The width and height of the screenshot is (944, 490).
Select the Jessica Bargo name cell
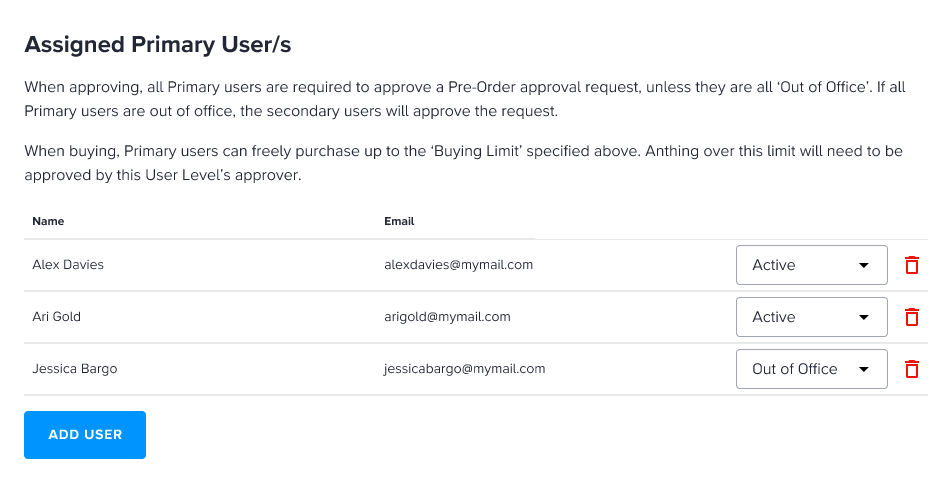pyautogui.click(x=75, y=369)
